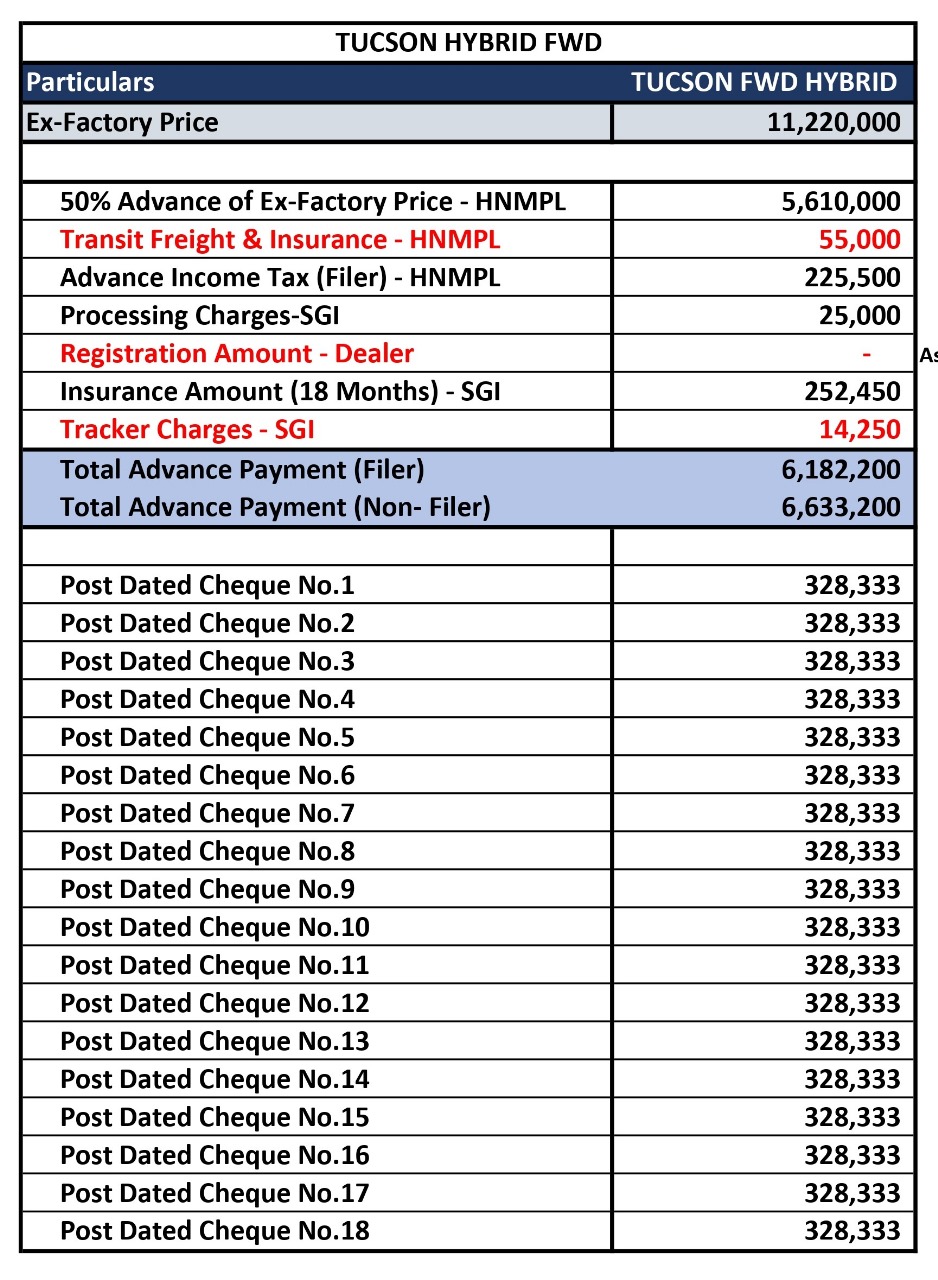Viewport: 938px width, 1280px height.
Task: Click the Transit Freight & Insurance label
Action: click(280, 239)
